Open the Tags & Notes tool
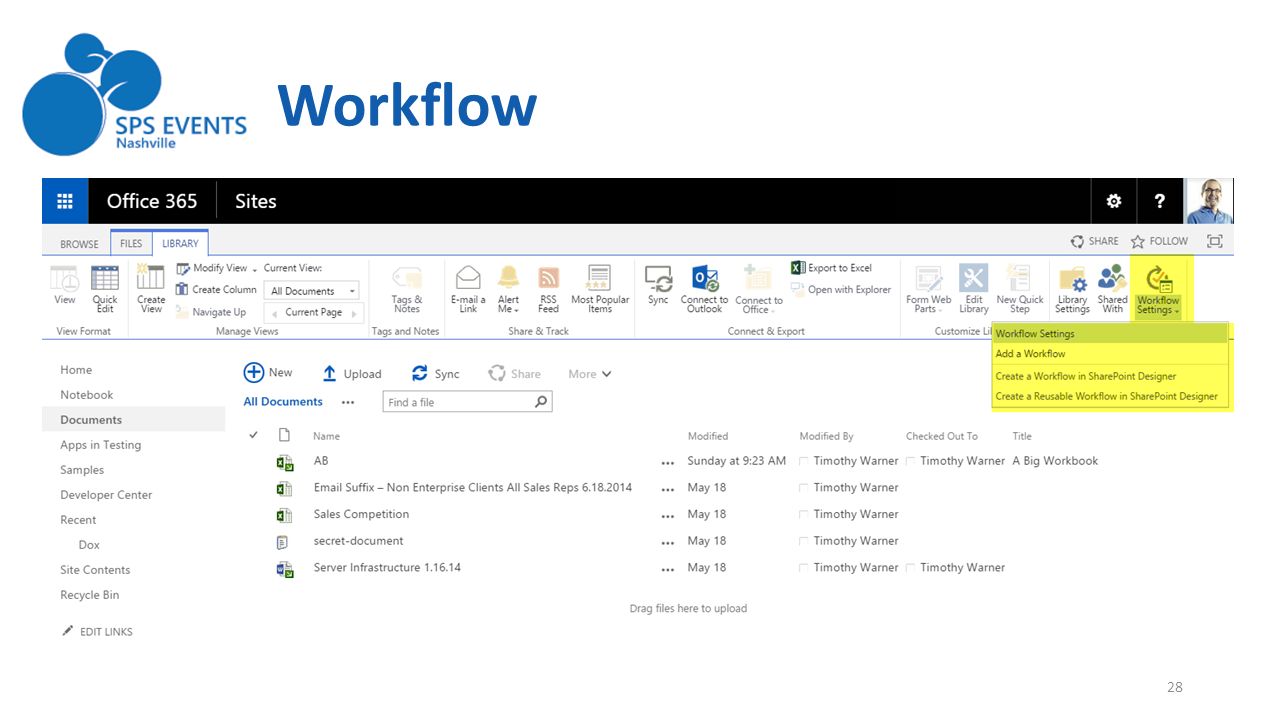The height and width of the screenshot is (720, 1280). click(407, 289)
